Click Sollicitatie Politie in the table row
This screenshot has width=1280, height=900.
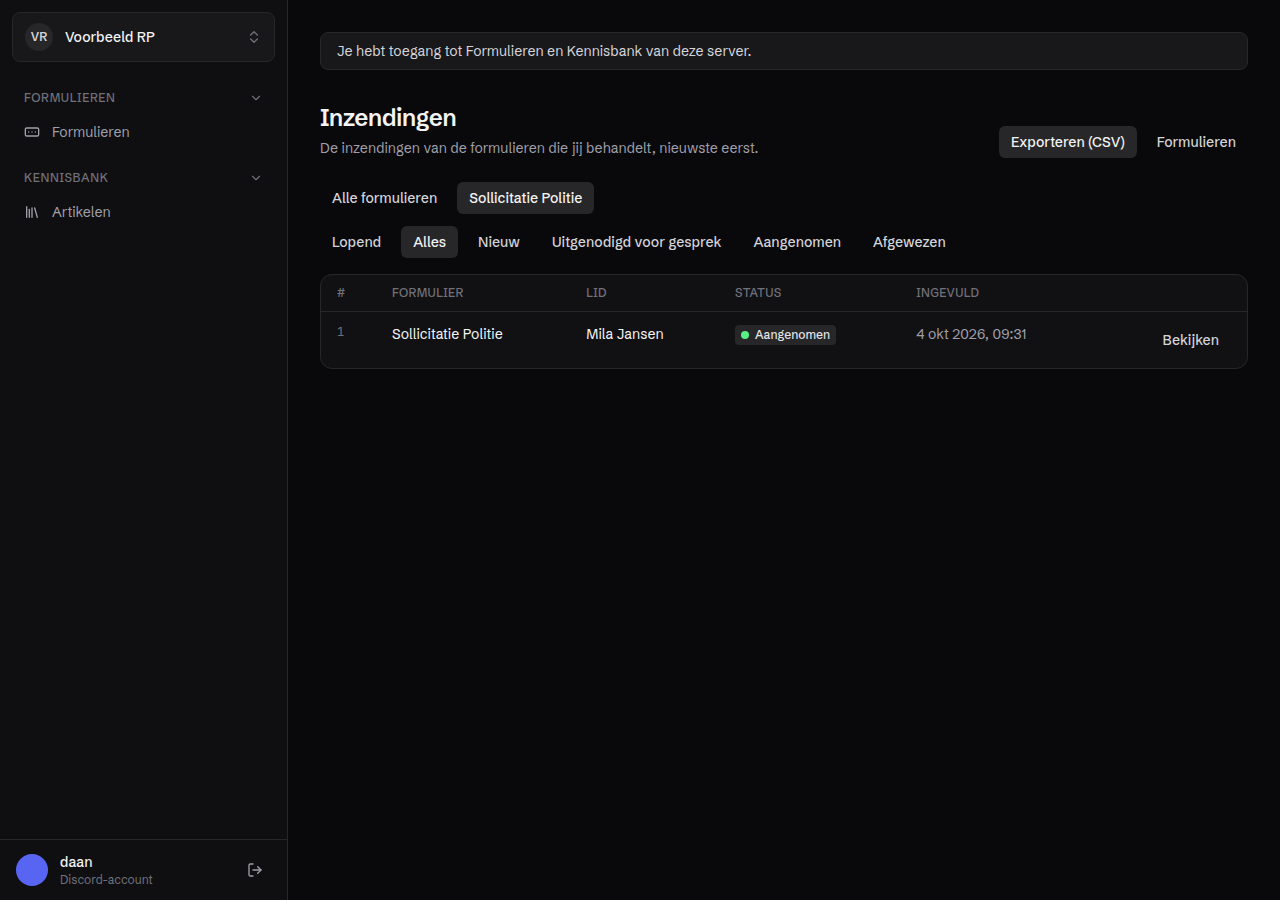click(x=447, y=334)
